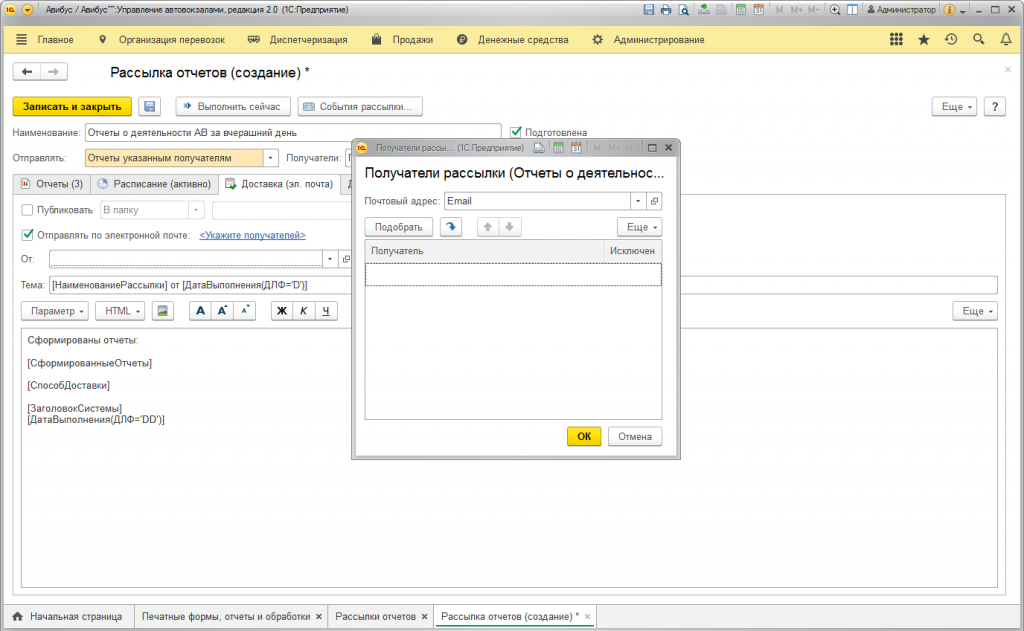Image resolution: width=1024 pixels, height=631 pixels.
Task: Apply bold formatting with Ж button
Action: [x=282, y=311]
